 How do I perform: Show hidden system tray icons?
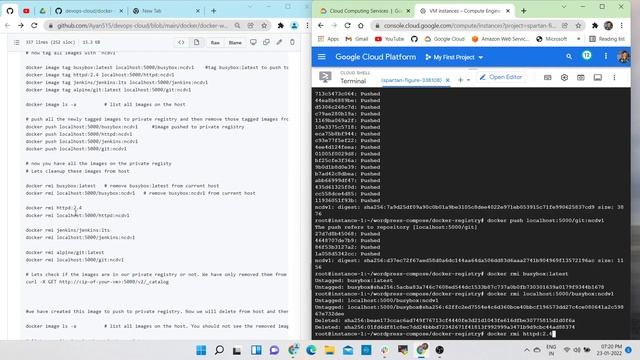pos(527,350)
